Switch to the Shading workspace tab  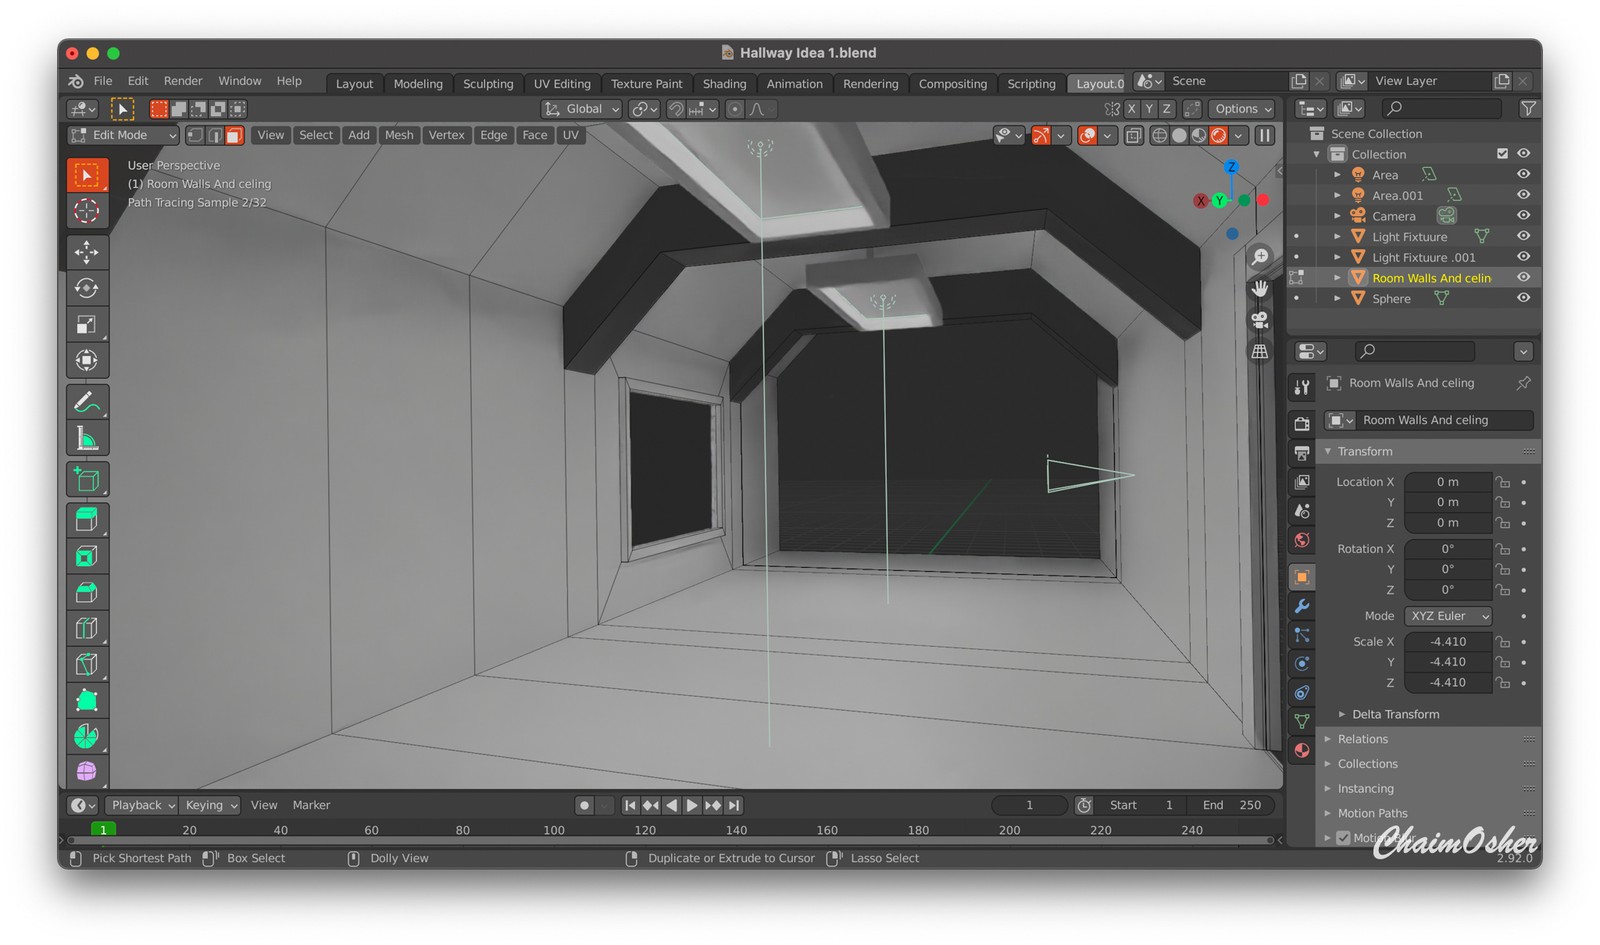point(724,84)
